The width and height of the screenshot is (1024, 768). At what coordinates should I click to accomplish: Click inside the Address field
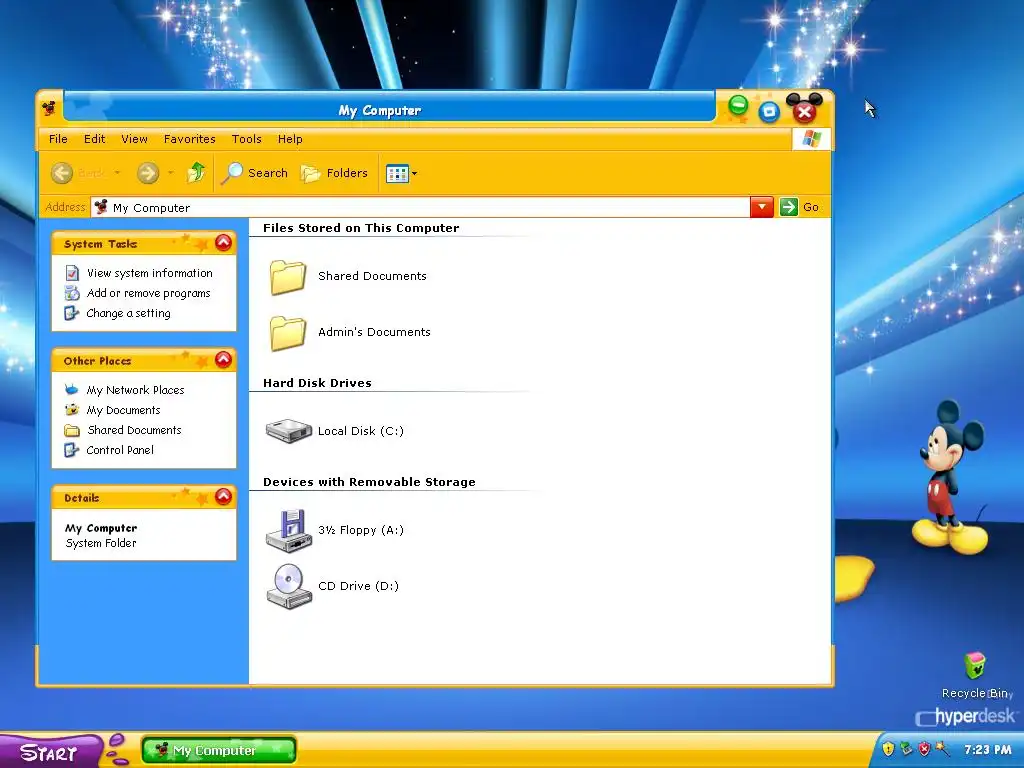click(x=420, y=207)
